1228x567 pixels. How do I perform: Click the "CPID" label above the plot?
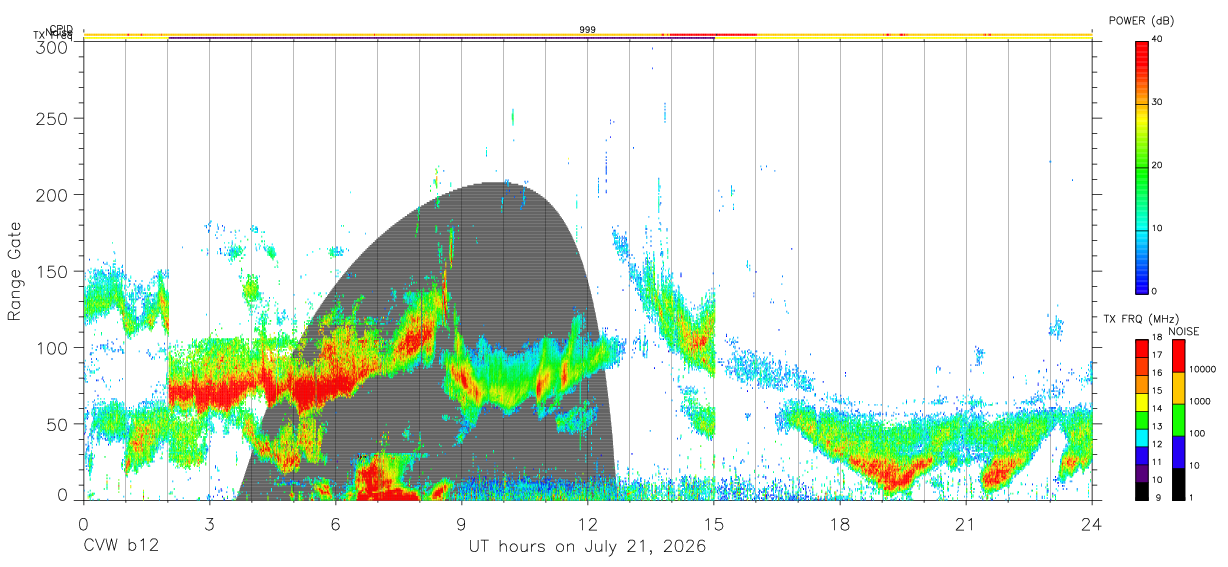click(61, 30)
